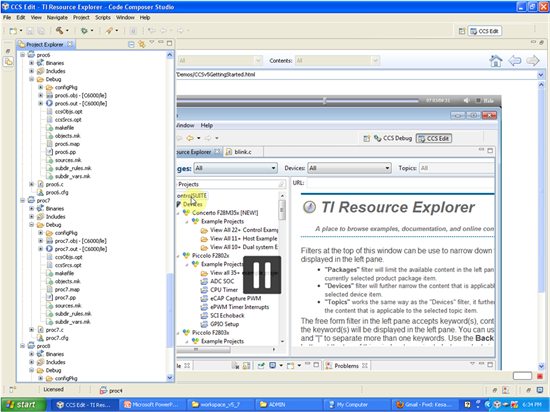Screen dimensions: 550x412
Task: Minimize the Project Explorer view
Action: coord(161,42)
